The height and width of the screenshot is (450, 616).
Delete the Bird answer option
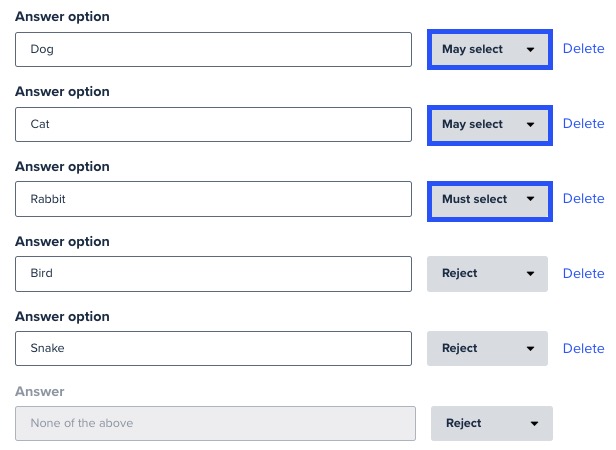583,273
